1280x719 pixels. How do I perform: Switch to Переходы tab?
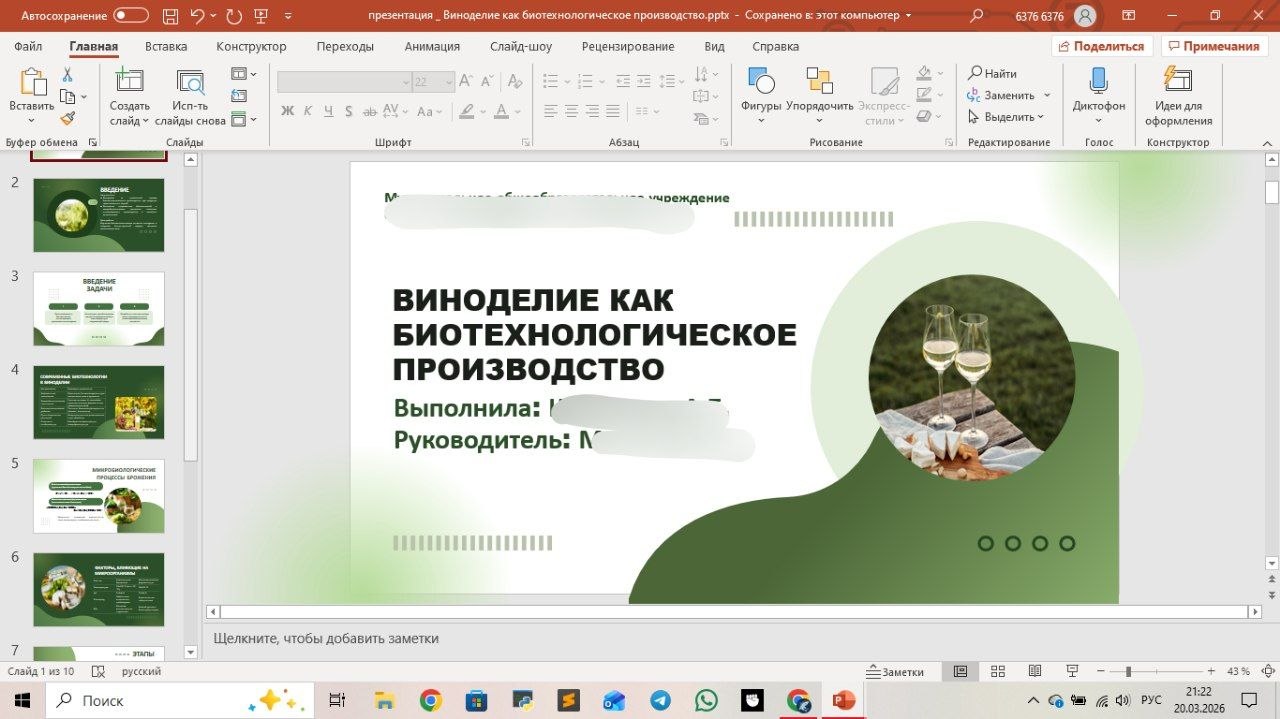[x=345, y=46]
